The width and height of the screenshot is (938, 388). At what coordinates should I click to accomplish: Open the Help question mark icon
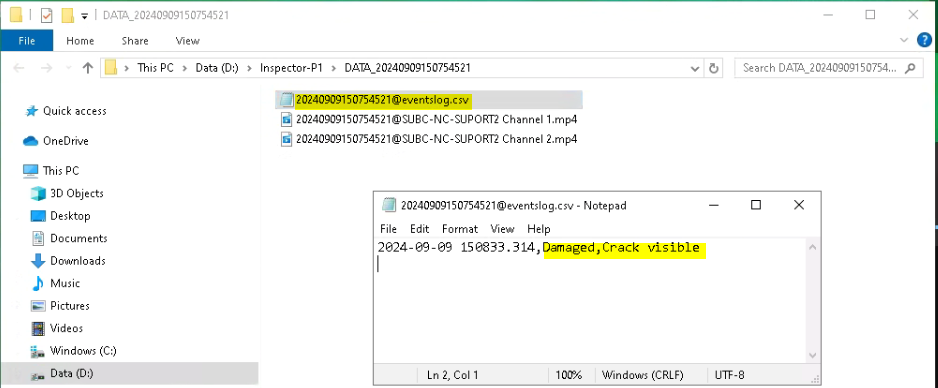tap(924, 40)
